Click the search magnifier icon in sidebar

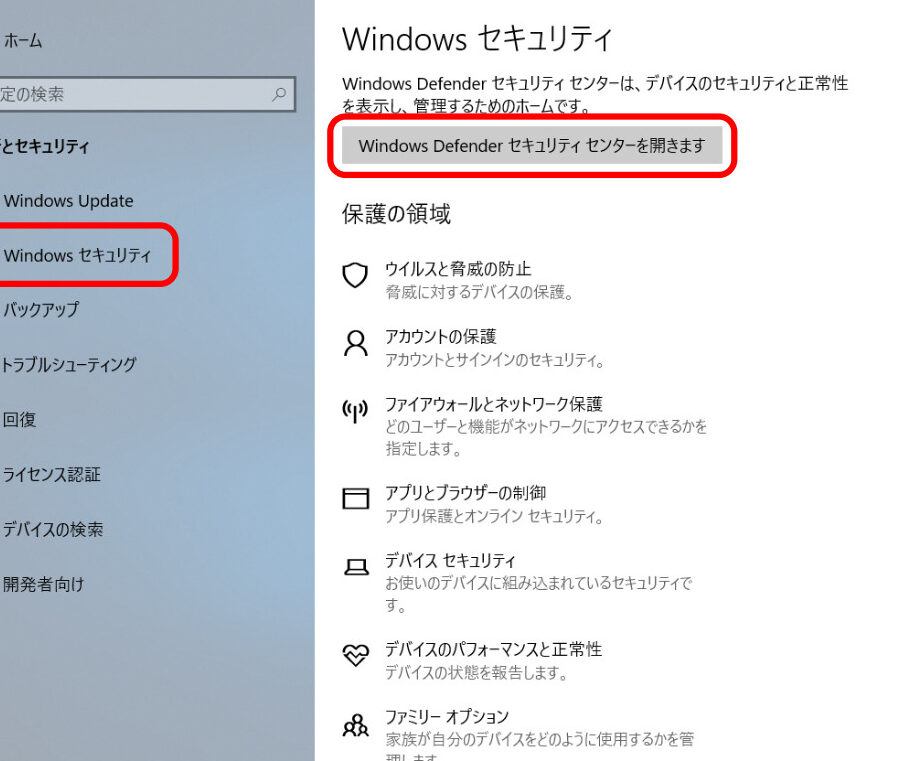[279, 95]
